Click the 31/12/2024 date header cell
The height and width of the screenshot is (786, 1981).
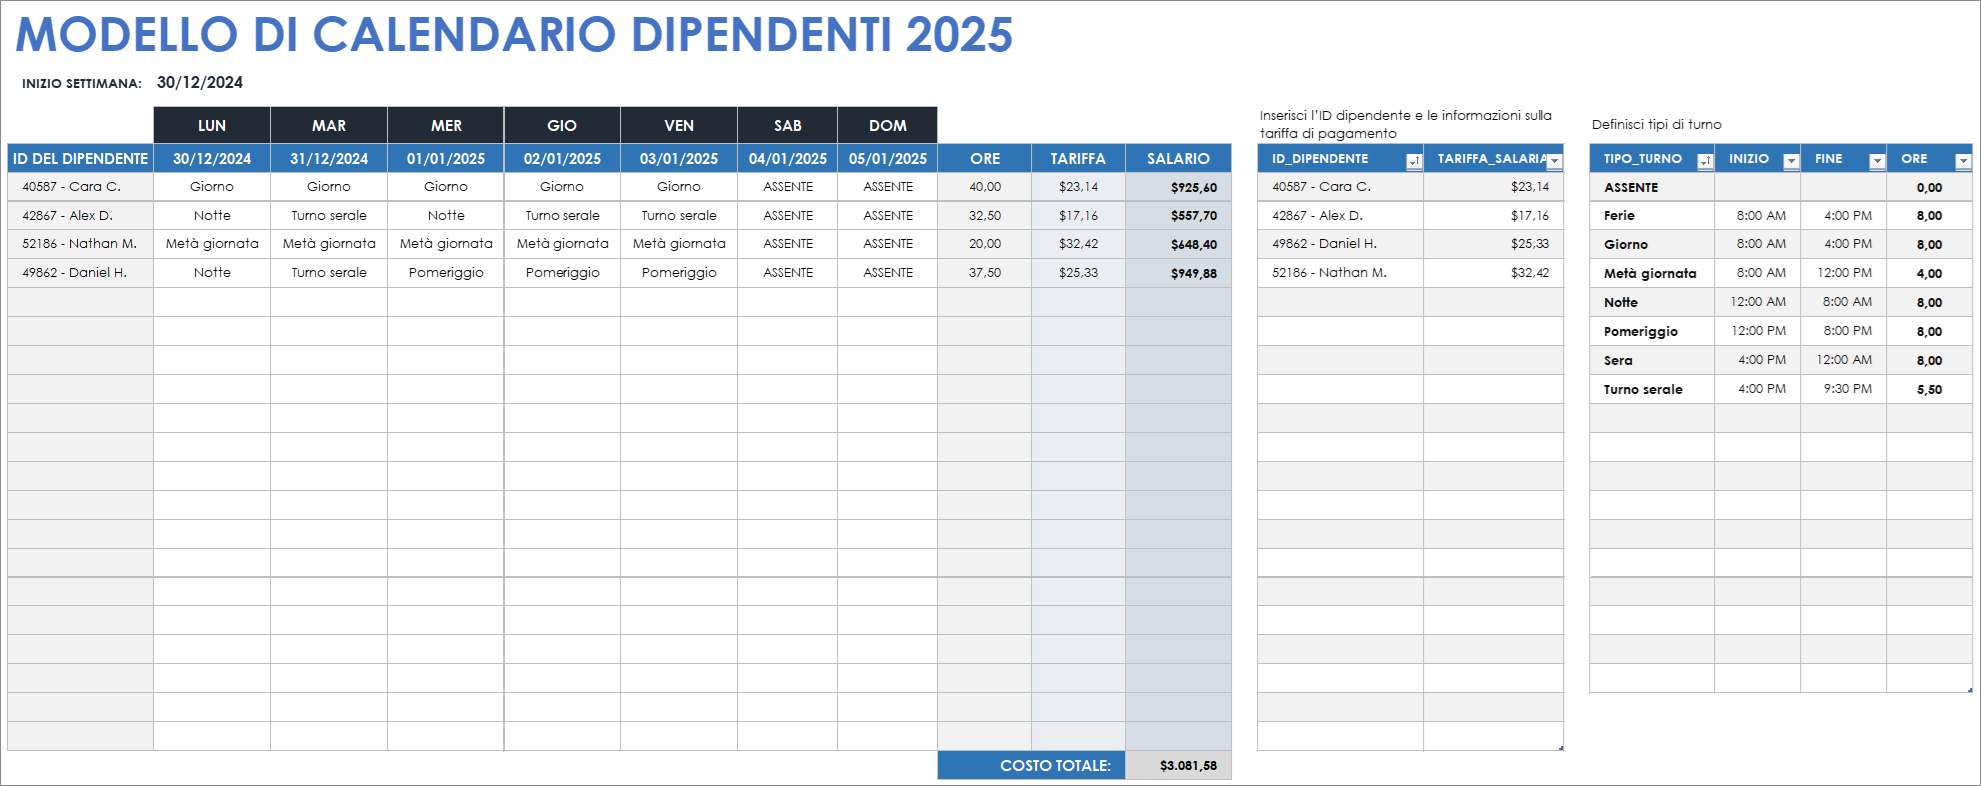[329, 158]
